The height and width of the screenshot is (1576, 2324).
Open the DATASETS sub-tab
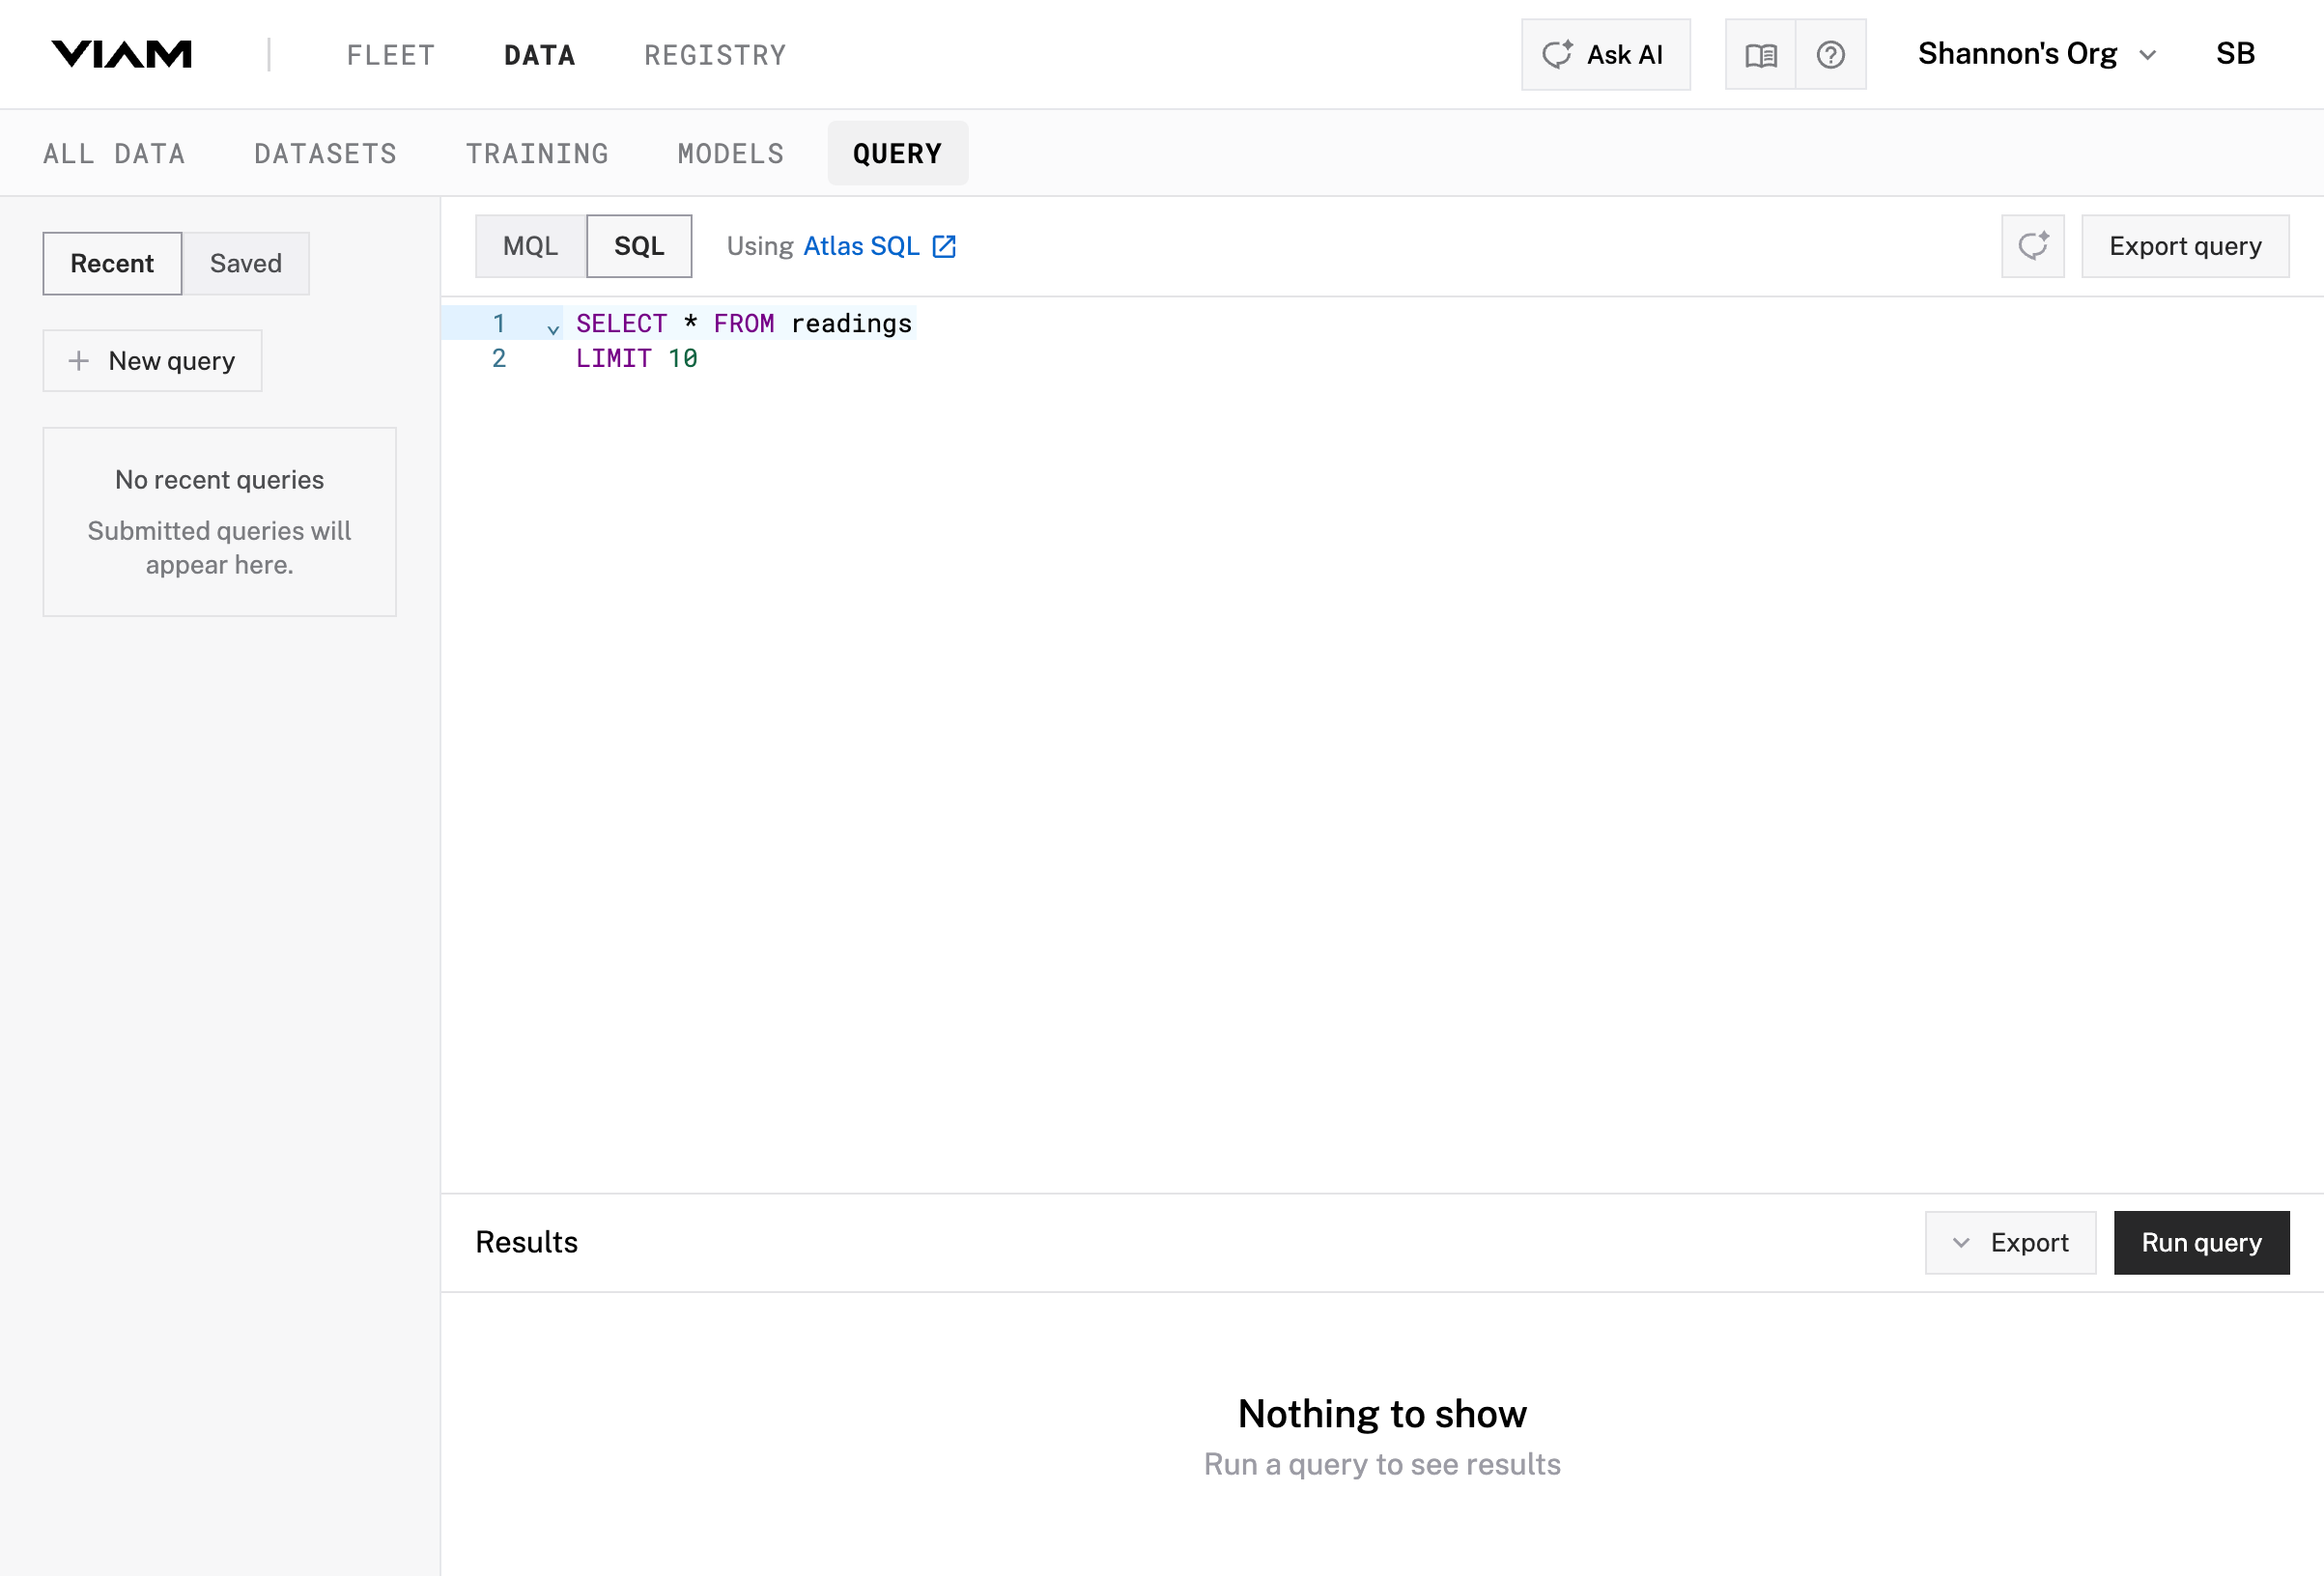click(325, 154)
